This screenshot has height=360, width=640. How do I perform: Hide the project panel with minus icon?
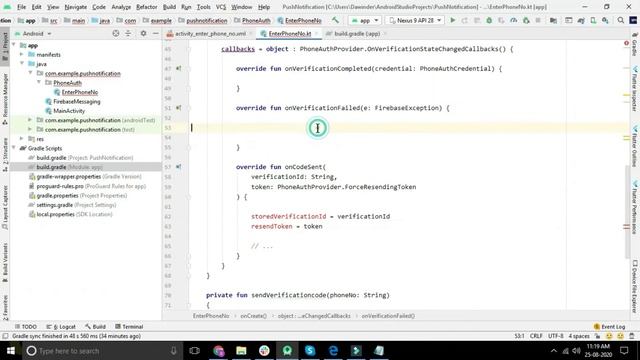[x=156, y=33]
